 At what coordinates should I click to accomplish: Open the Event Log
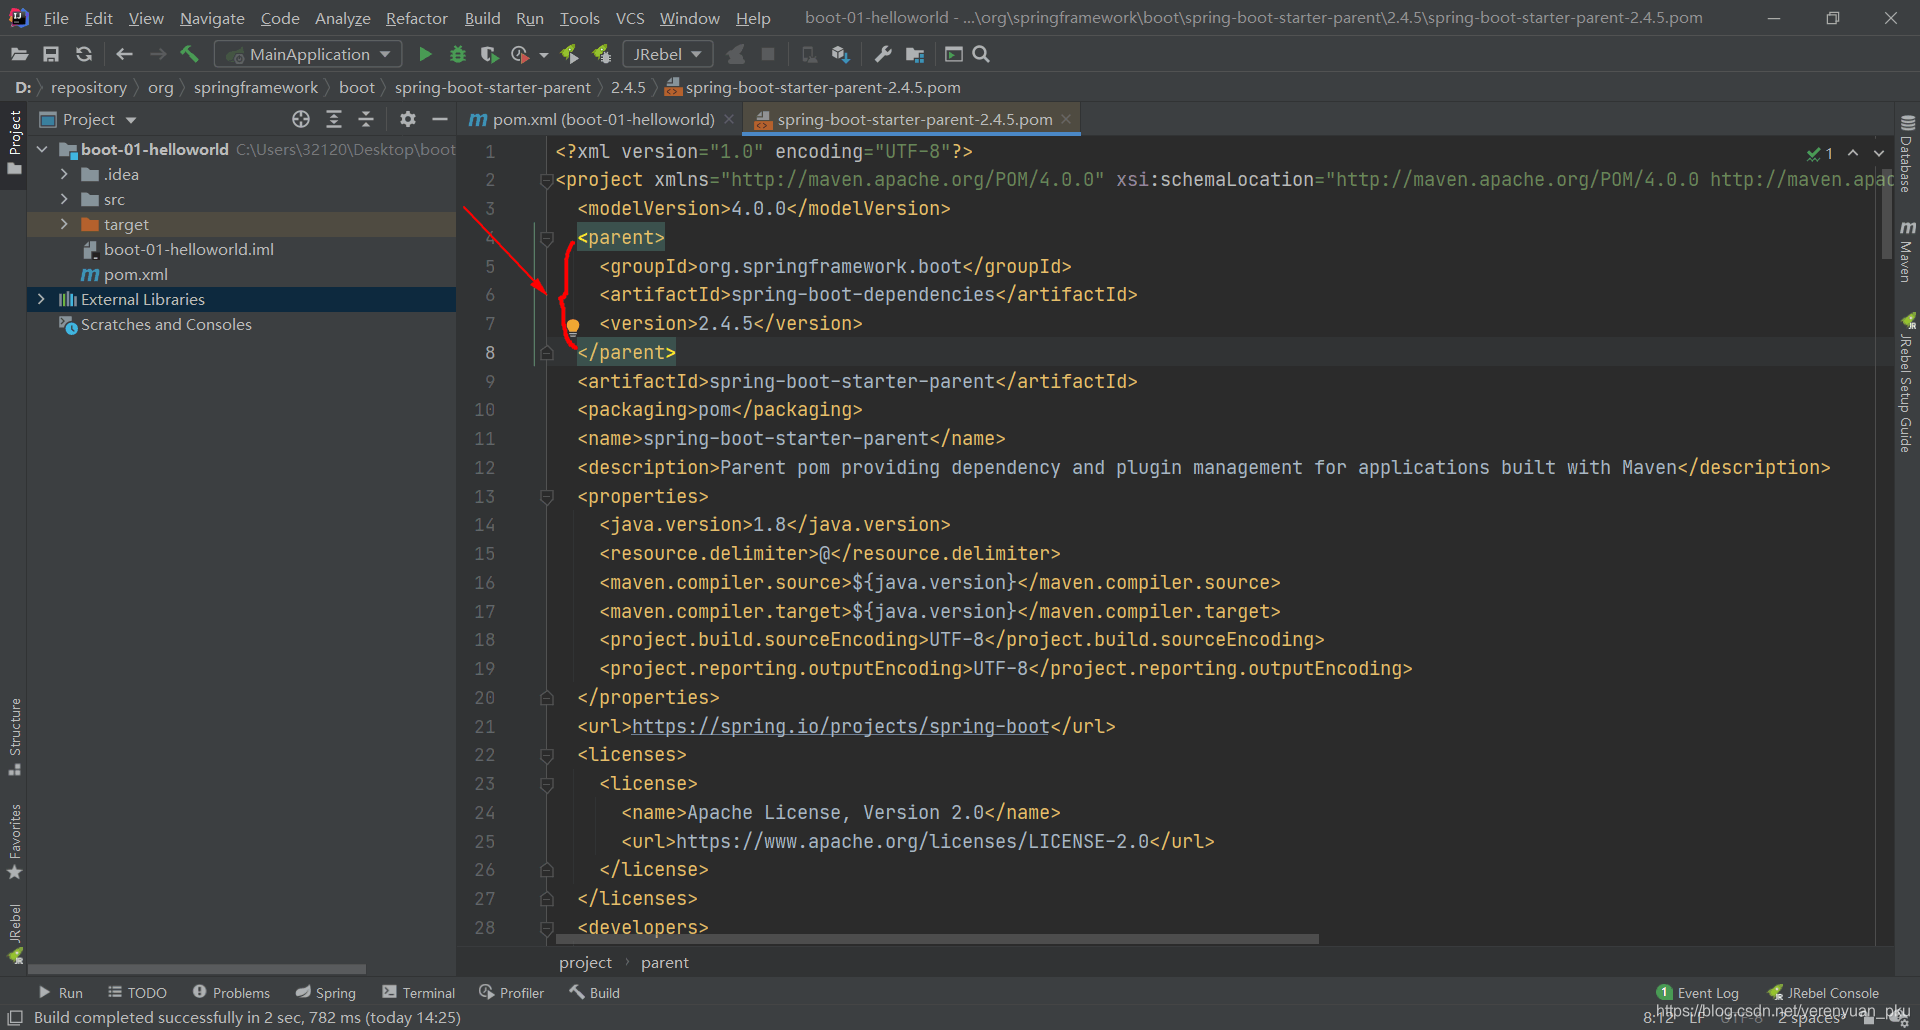[x=1698, y=993]
